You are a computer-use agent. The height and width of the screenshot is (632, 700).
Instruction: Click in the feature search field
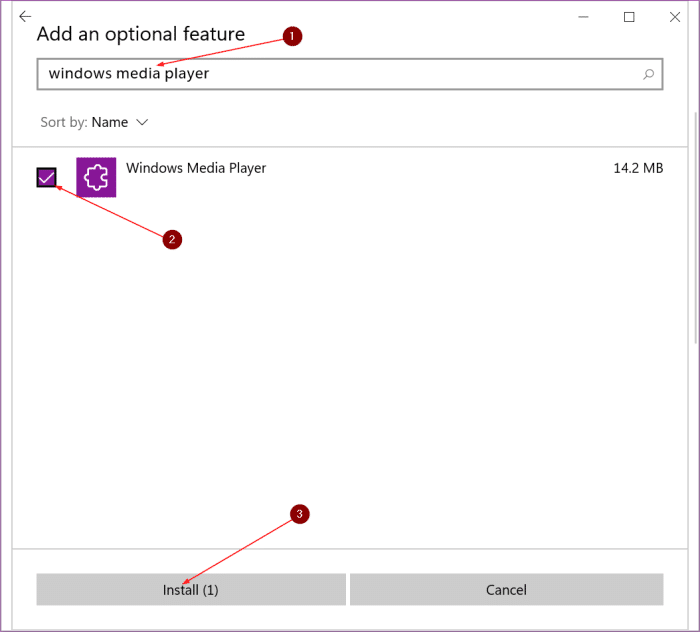tap(350, 74)
